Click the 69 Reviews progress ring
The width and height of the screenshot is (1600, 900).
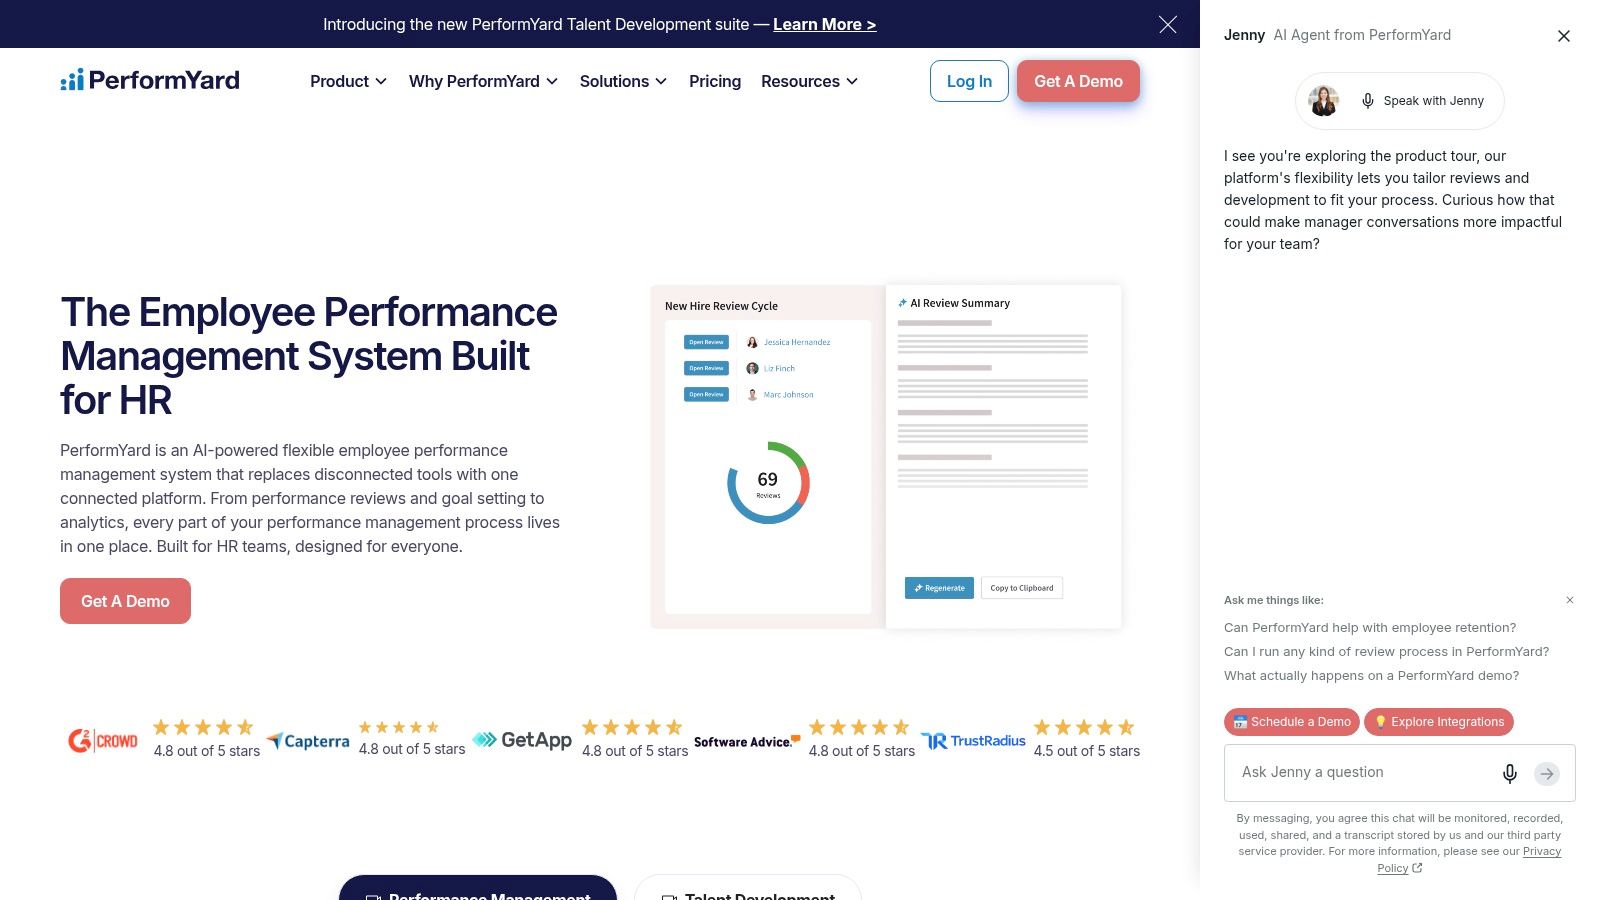point(768,483)
